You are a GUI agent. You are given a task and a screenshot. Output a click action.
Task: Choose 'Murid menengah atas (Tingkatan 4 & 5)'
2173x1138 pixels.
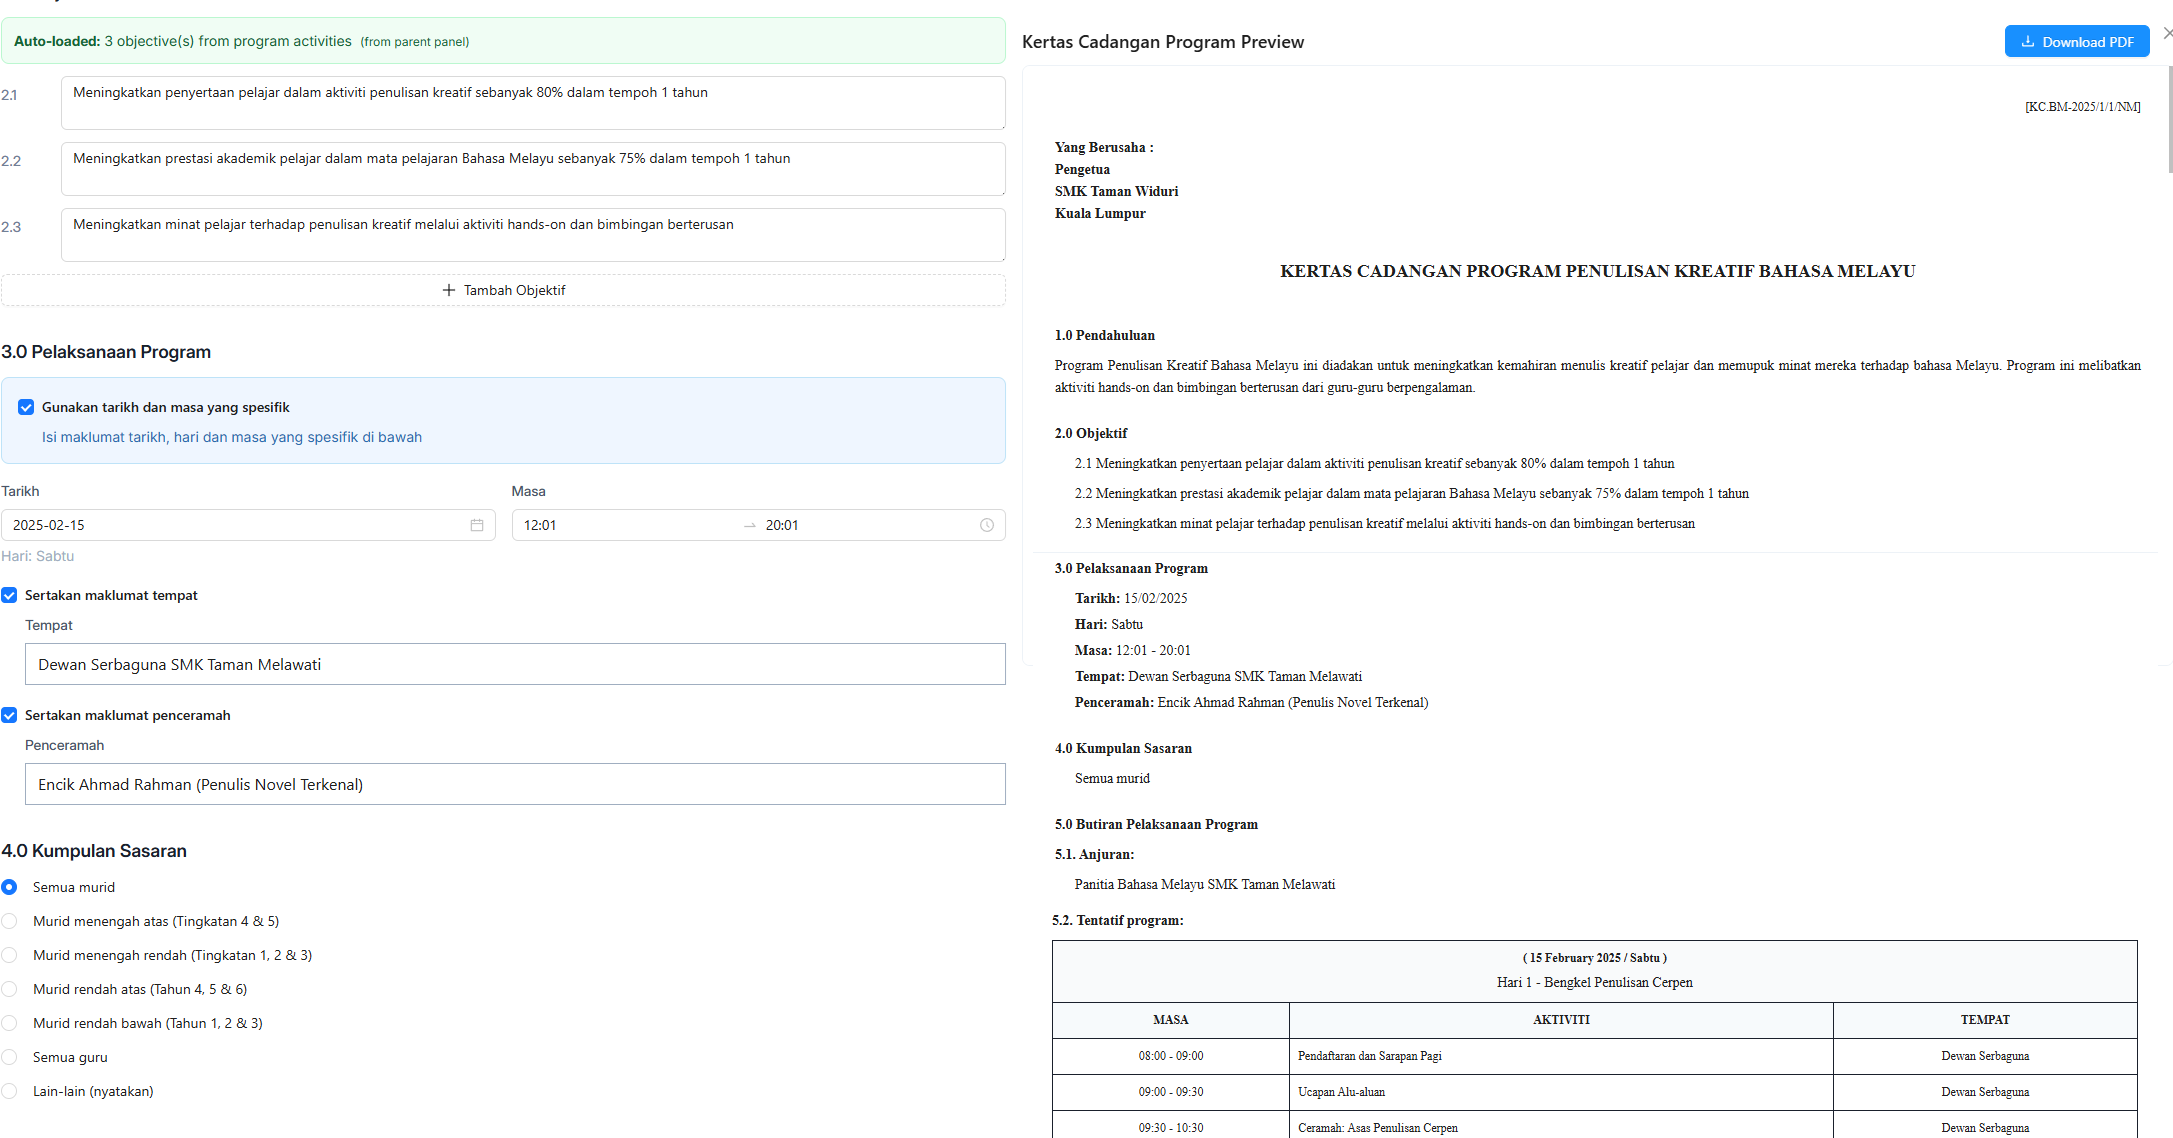pos(10,921)
